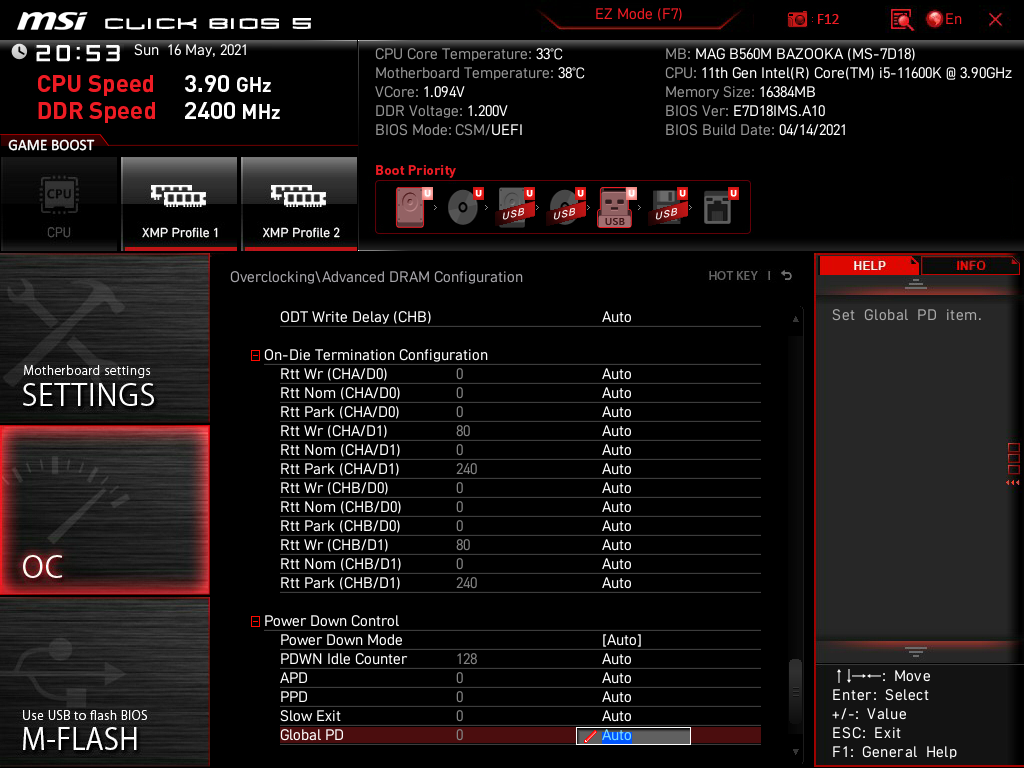Click the HOT KEY label
The image size is (1024, 768).
coord(733,276)
